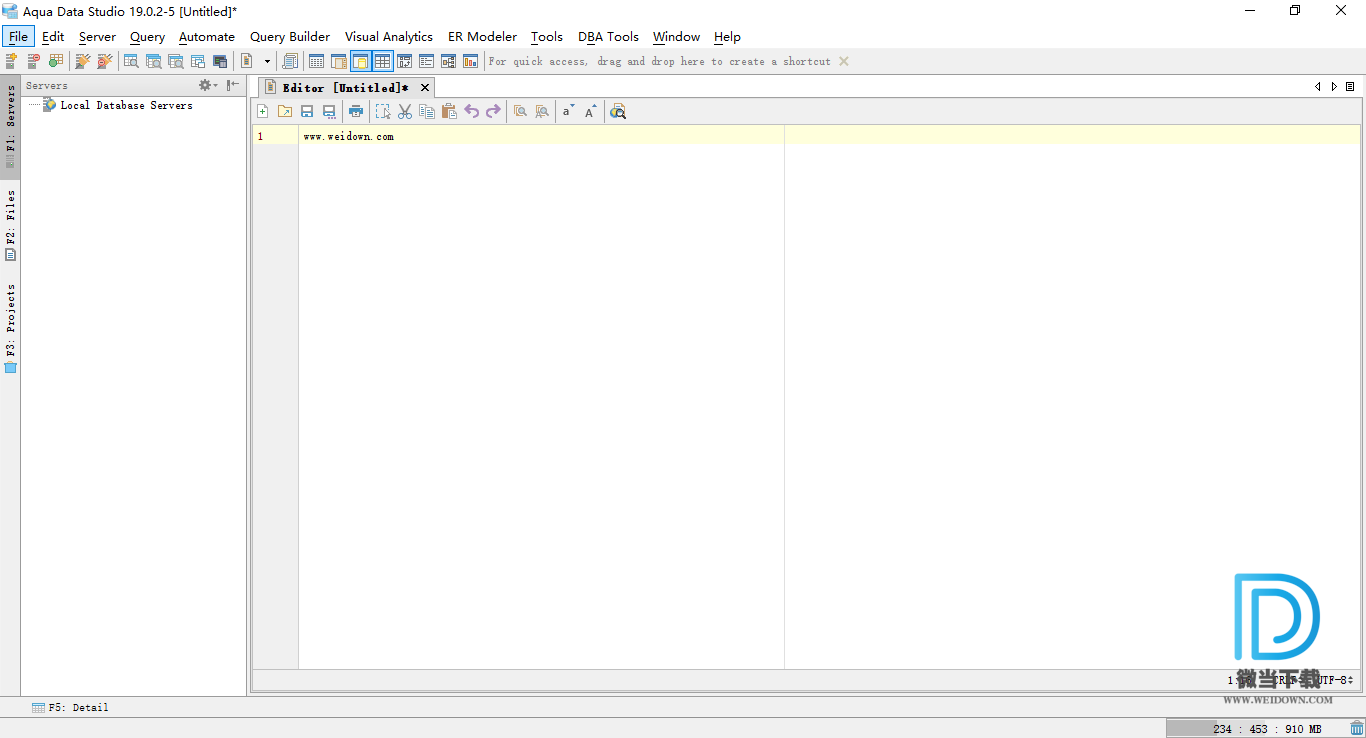Open the DBA Tools menu
Viewport: 1366px width, 738px height.
[x=608, y=36]
